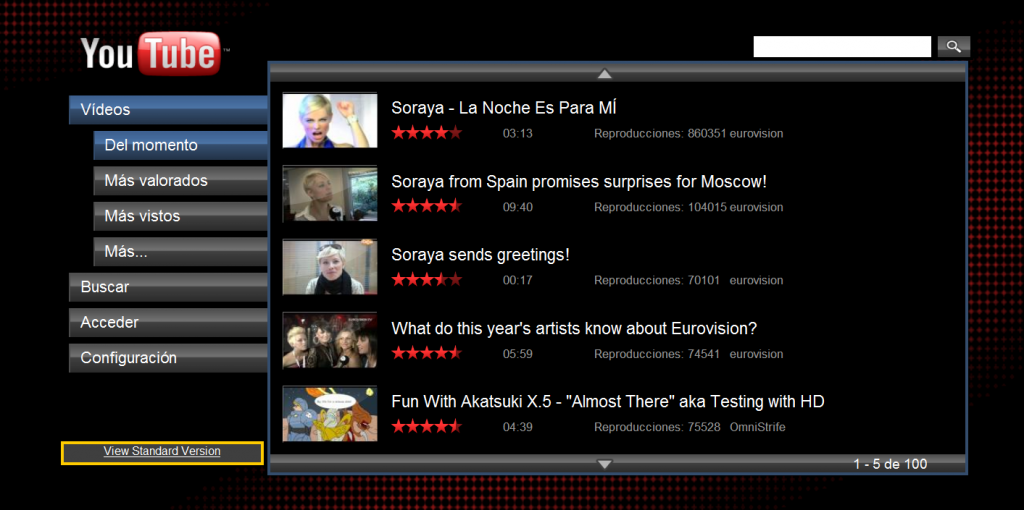Expand the Más... option
1024x510 pixels.
(180, 251)
